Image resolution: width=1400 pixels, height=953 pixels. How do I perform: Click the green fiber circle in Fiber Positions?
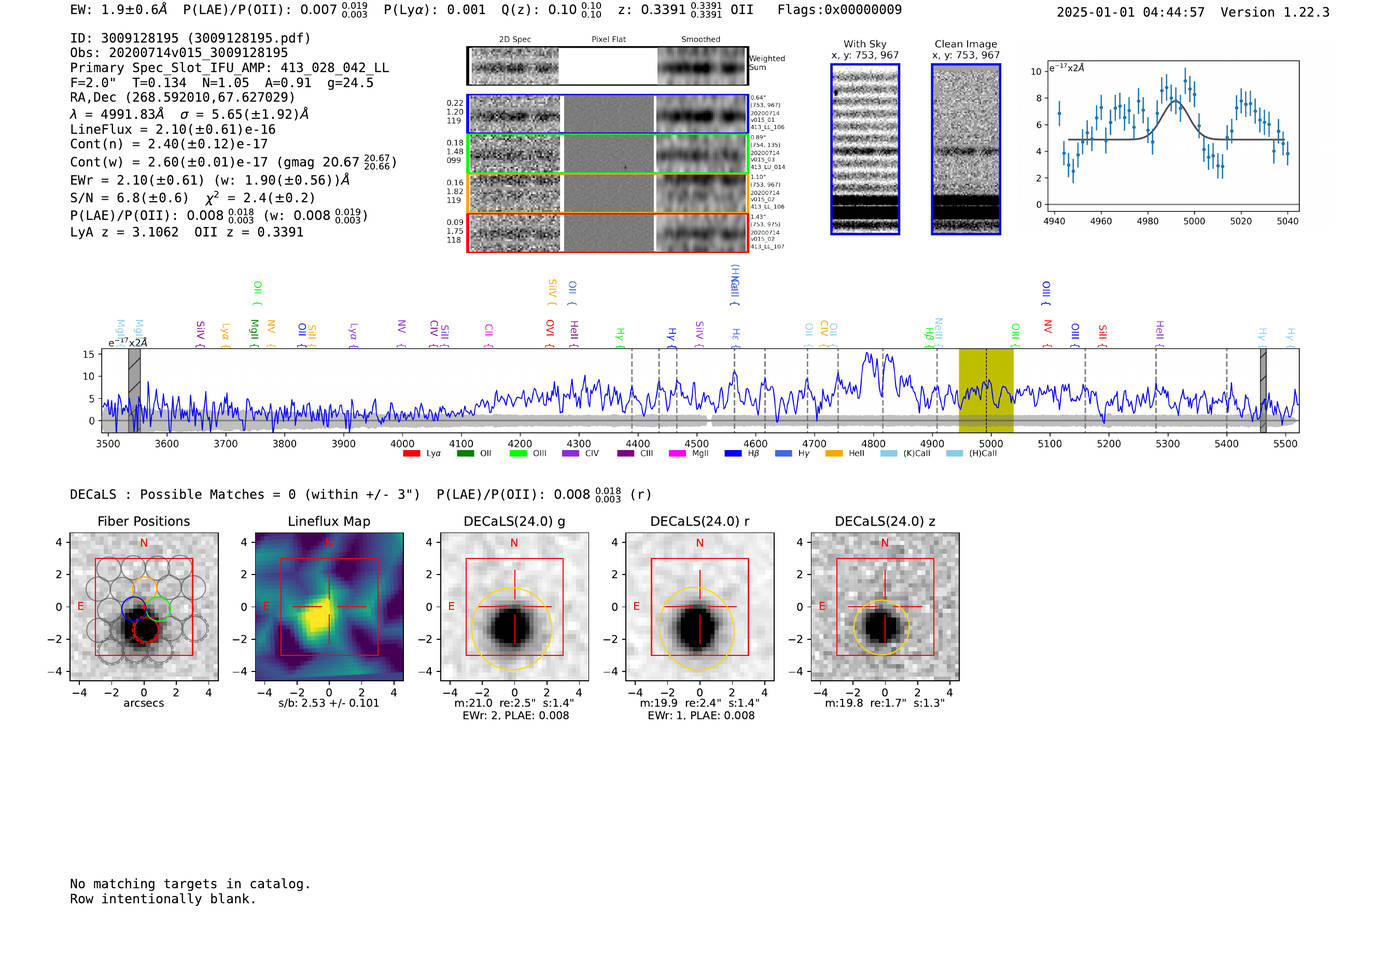pyautogui.click(x=158, y=607)
